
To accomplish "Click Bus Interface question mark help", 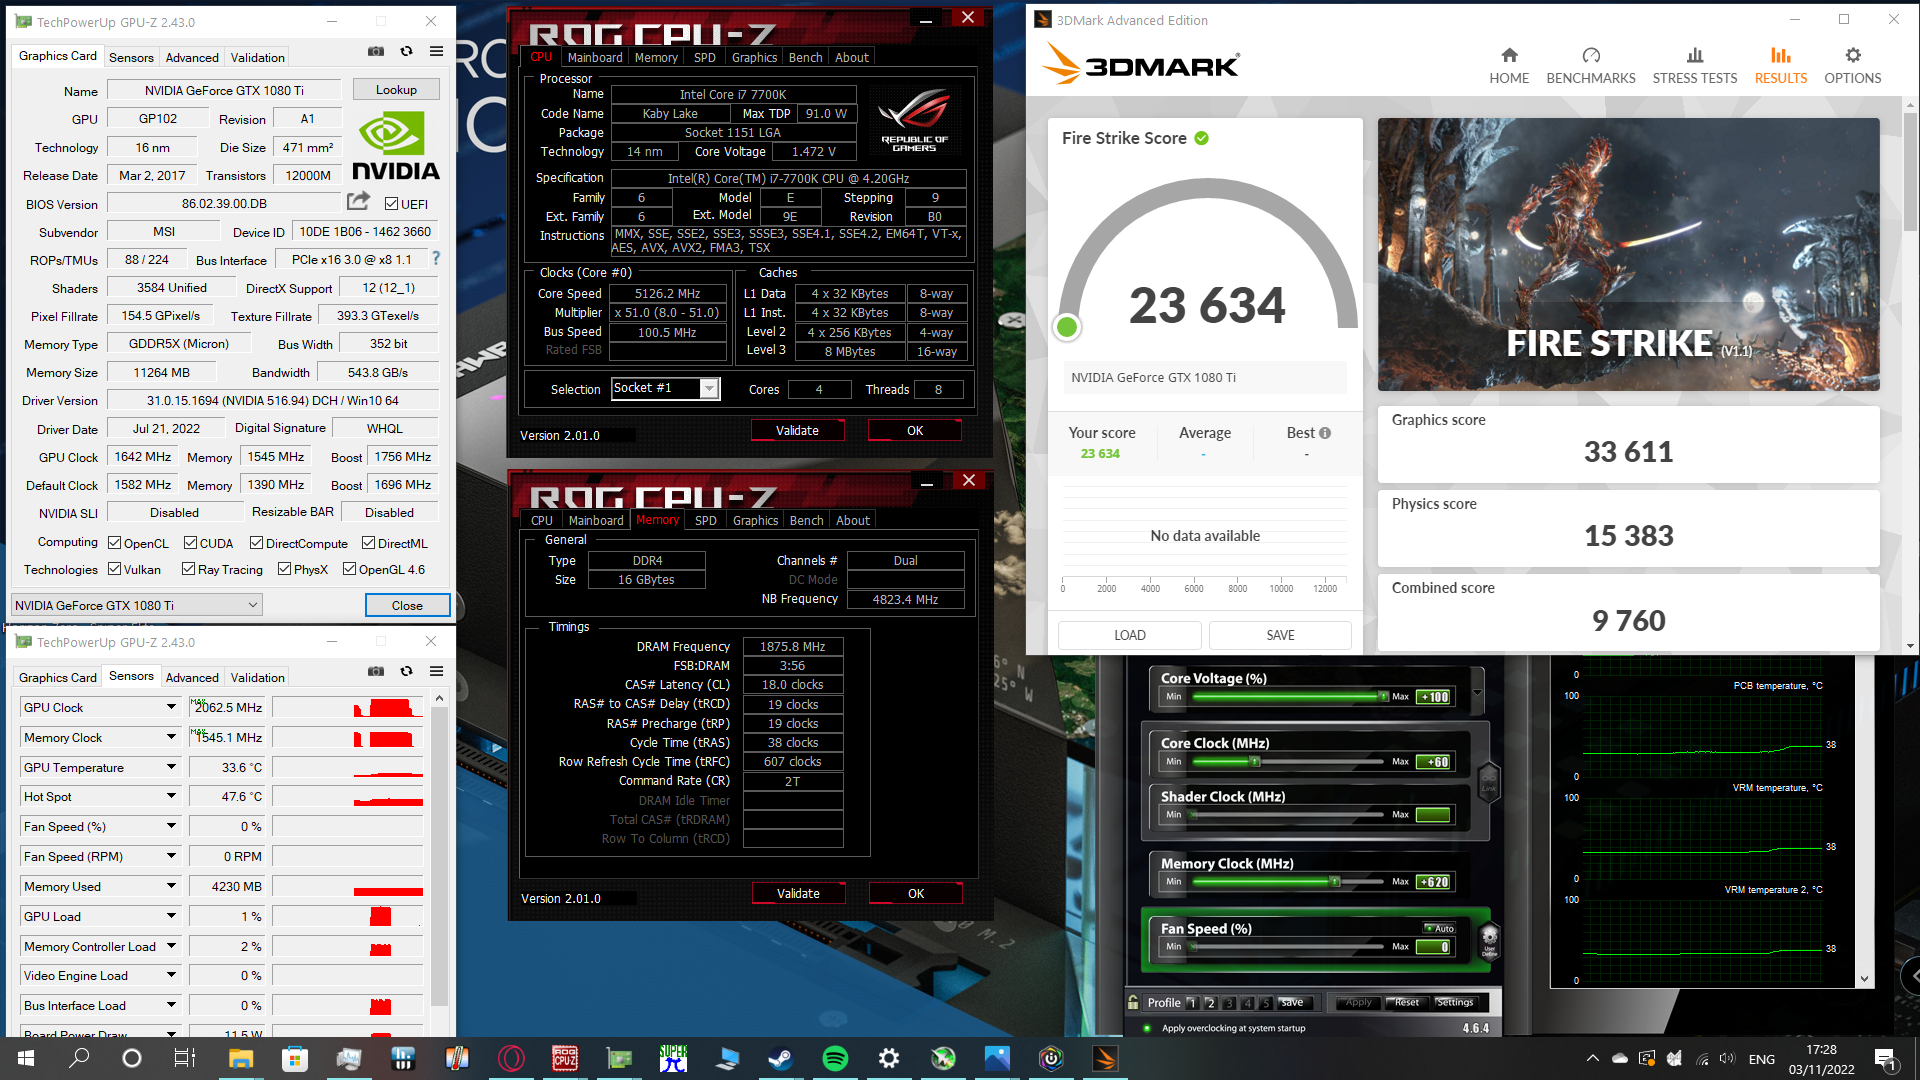I will coord(435,259).
